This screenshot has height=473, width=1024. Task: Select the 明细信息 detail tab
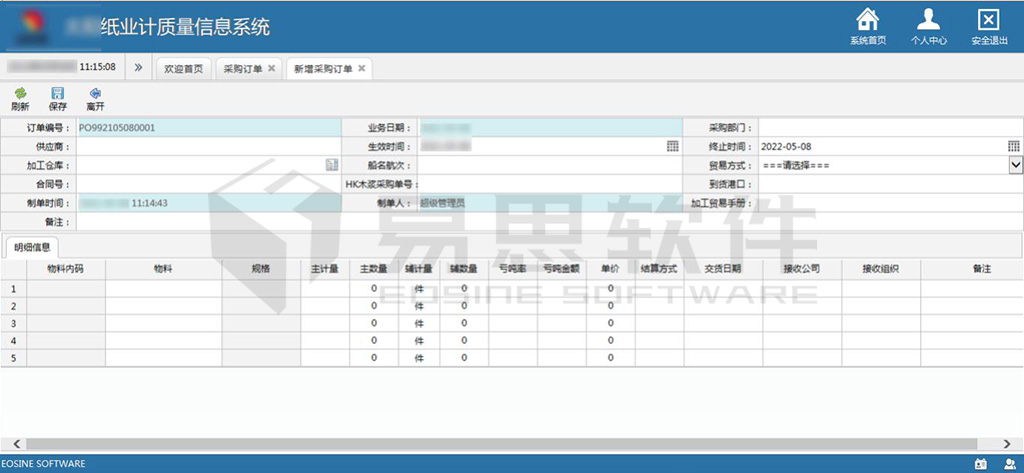point(32,246)
